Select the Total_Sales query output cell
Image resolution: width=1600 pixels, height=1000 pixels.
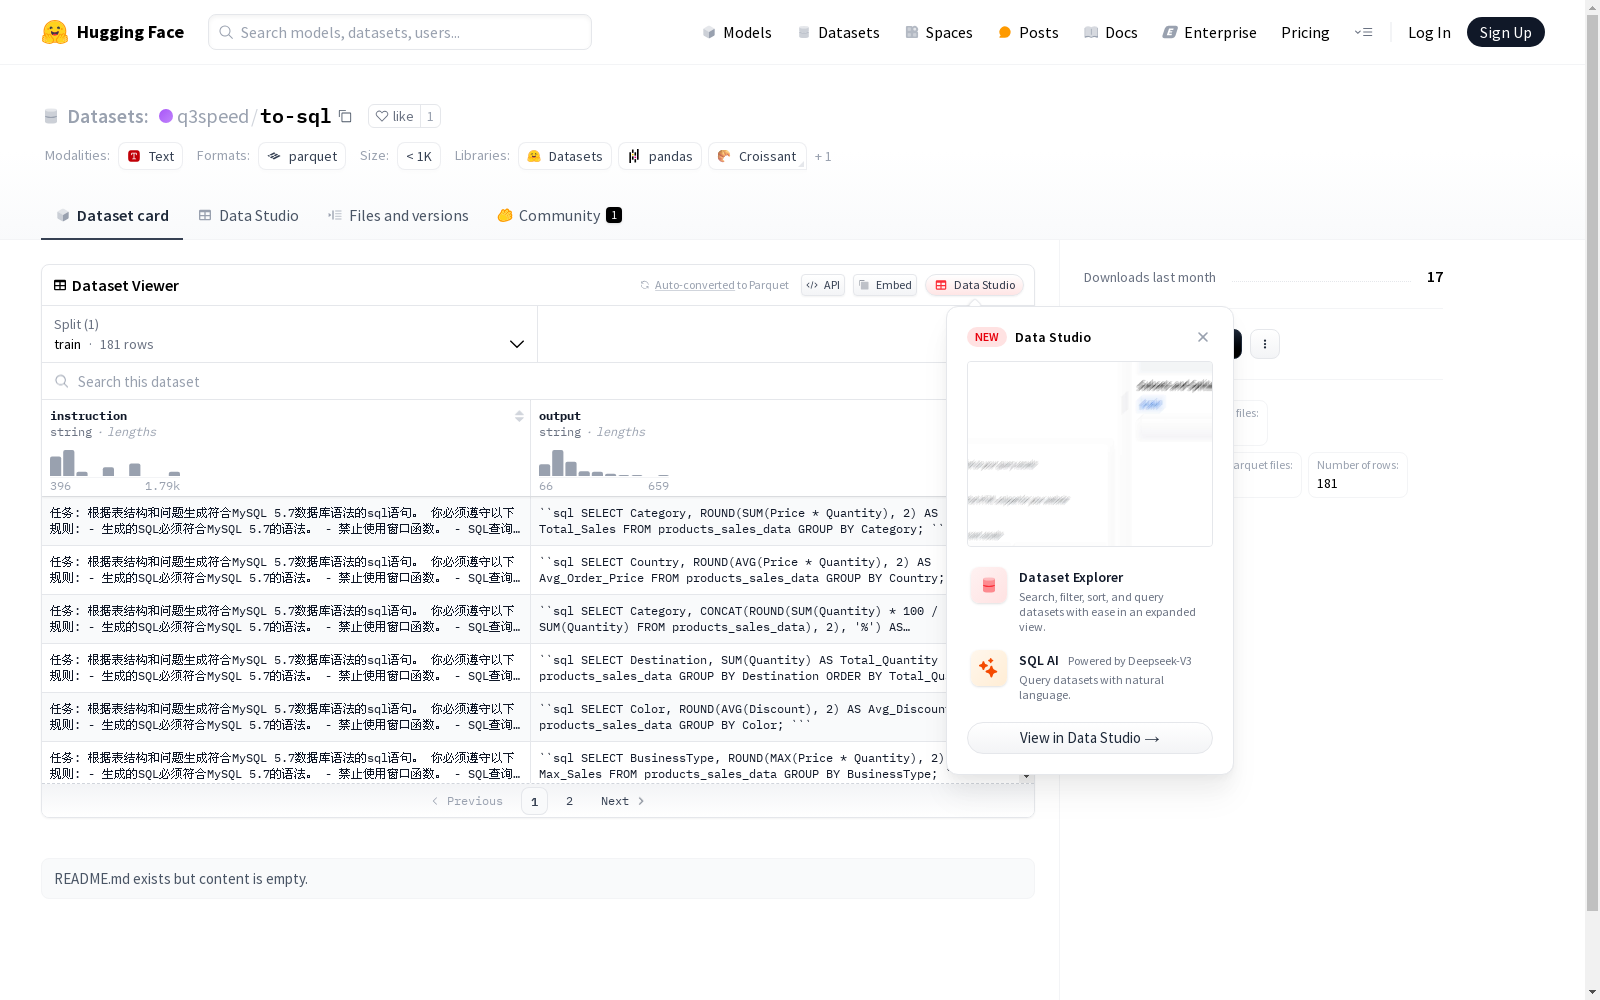coord(739,521)
